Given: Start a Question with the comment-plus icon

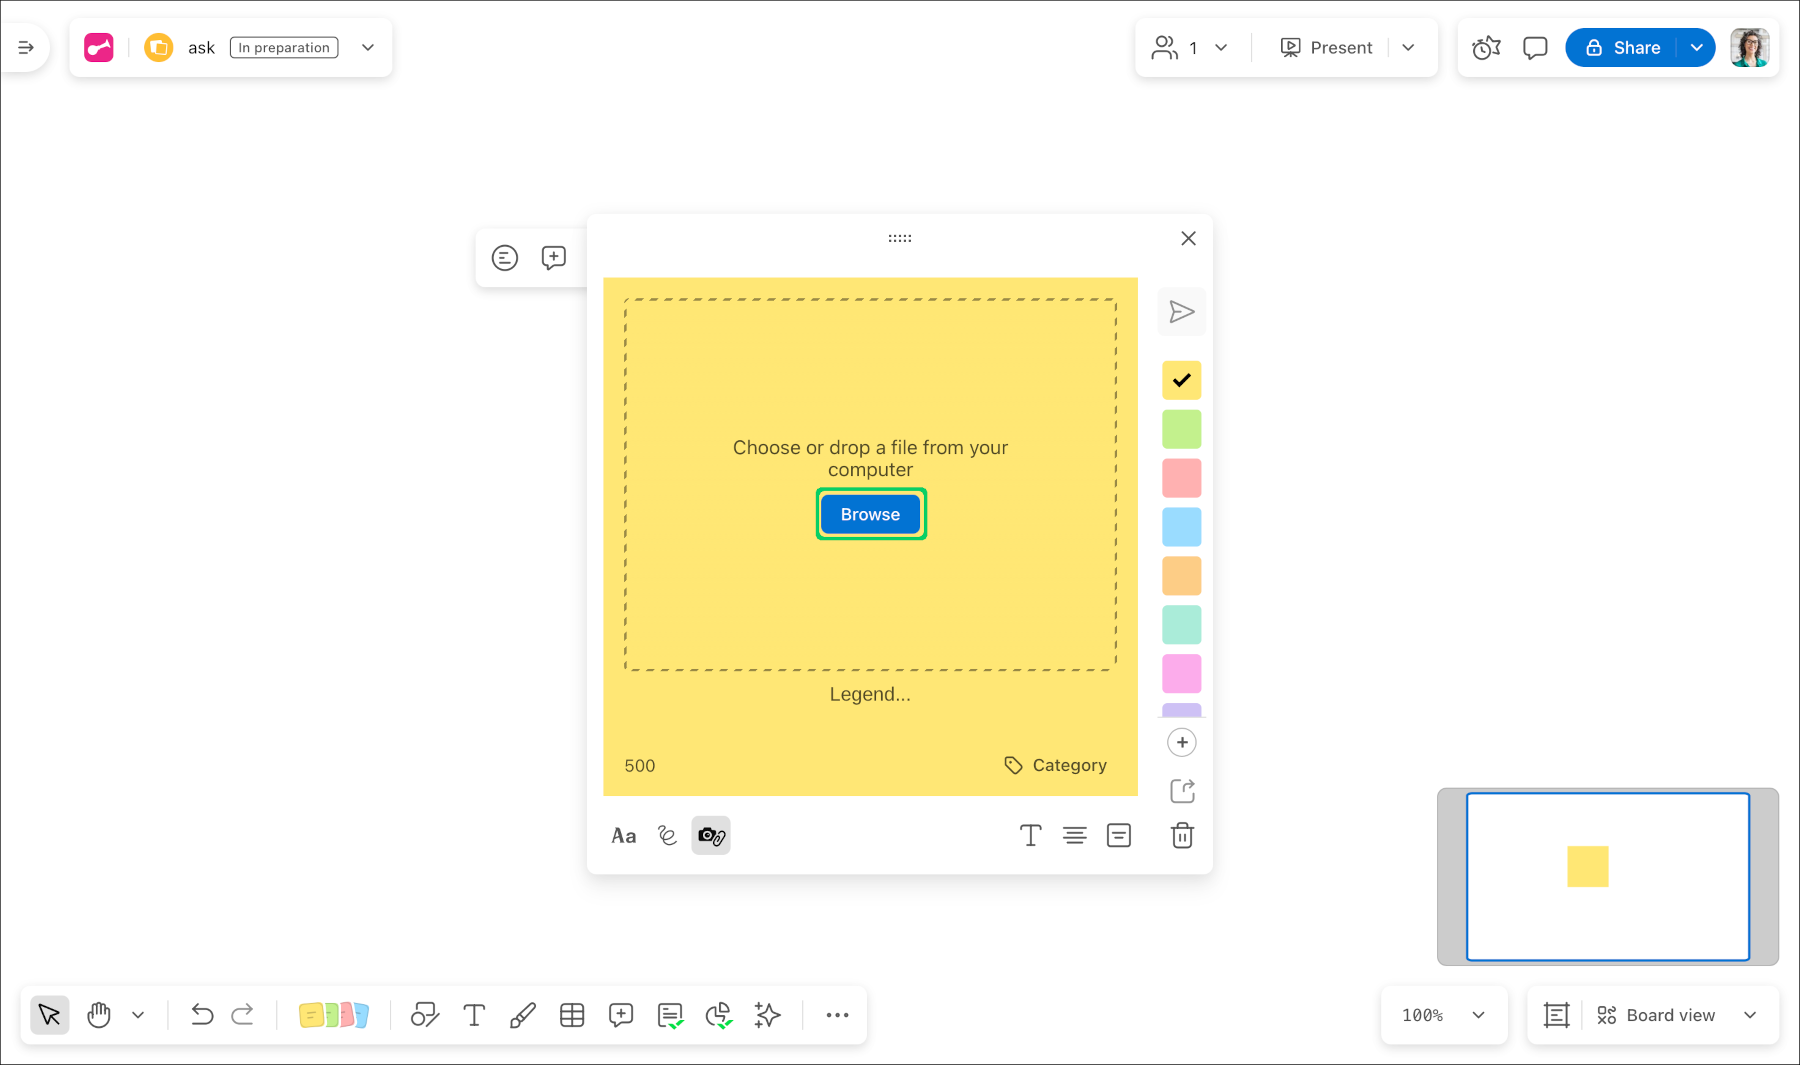Looking at the screenshot, I should (621, 1015).
